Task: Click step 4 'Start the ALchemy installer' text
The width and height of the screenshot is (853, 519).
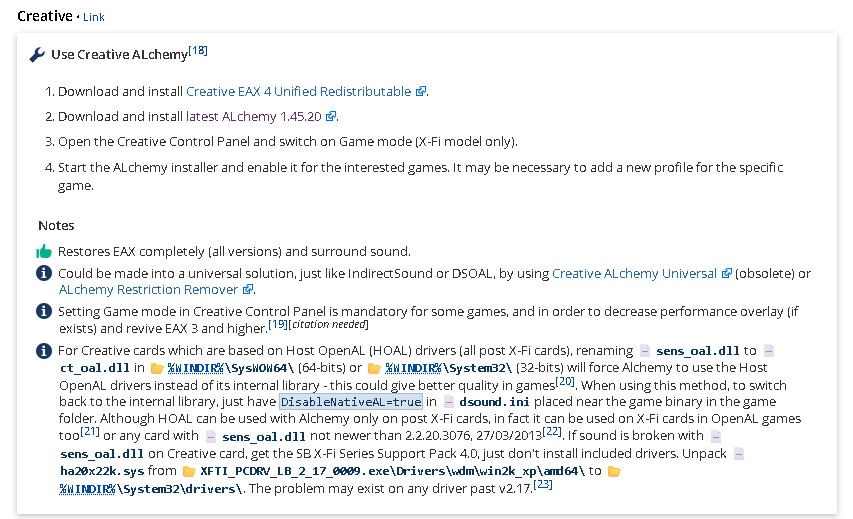Action: click(x=421, y=176)
